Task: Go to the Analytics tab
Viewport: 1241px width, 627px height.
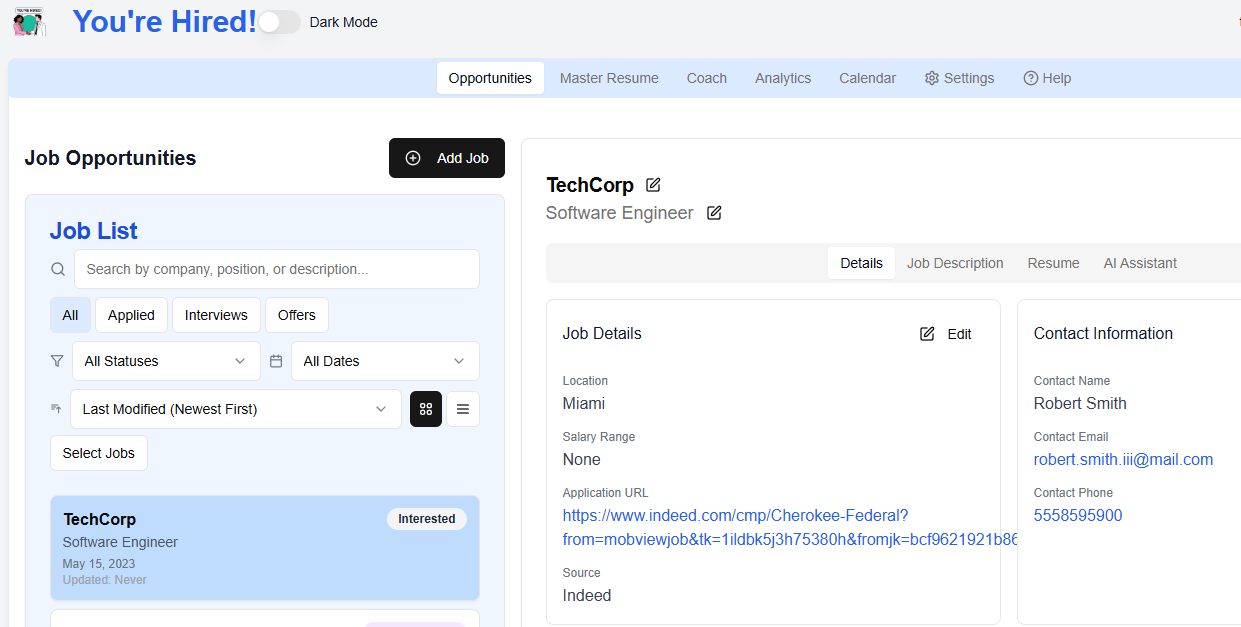Action: click(783, 78)
